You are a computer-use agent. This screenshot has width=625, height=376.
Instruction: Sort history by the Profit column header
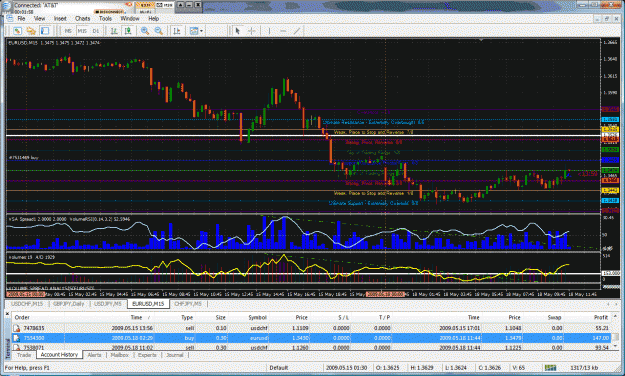click(601, 317)
